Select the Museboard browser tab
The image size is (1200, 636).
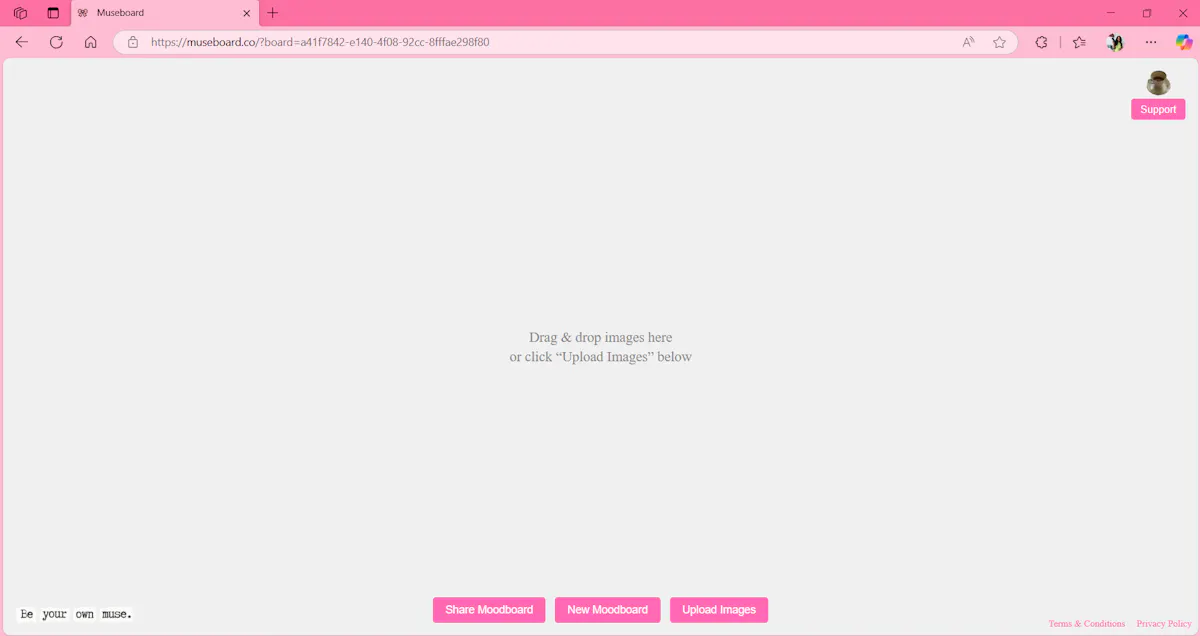click(165, 13)
